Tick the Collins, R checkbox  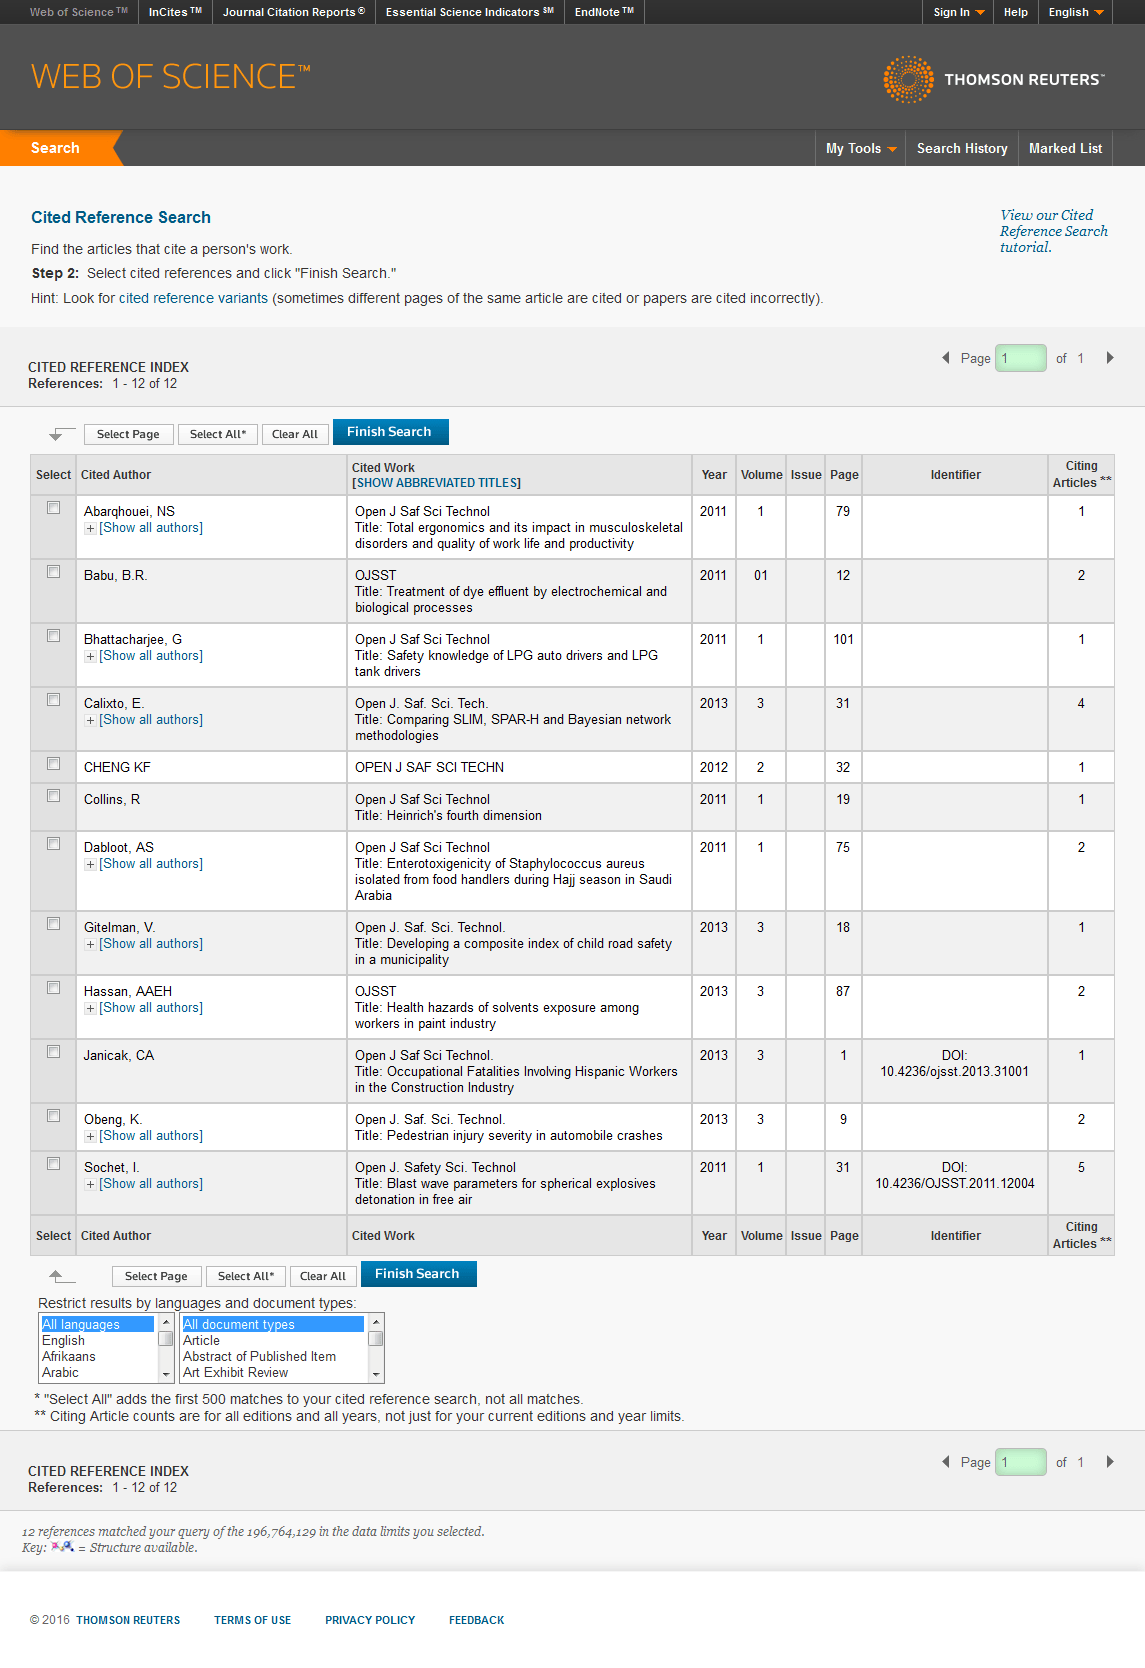pyautogui.click(x=54, y=796)
